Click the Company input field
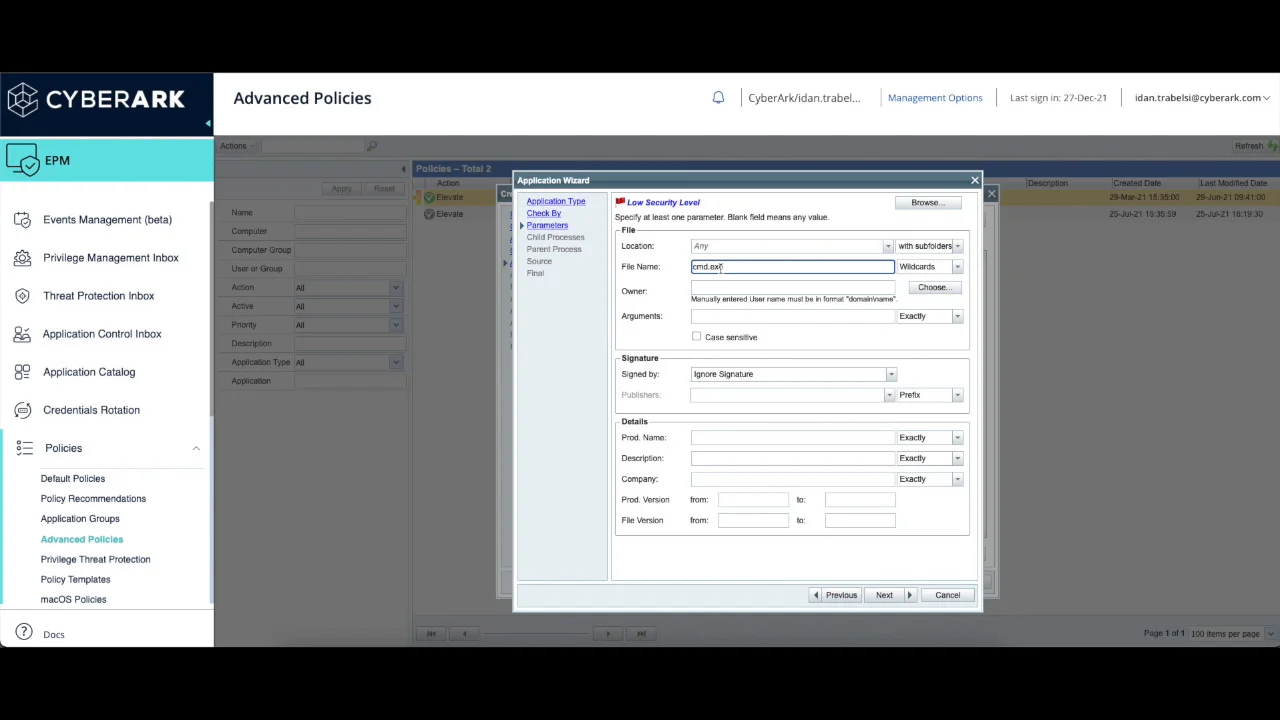Screen dimensions: 1280x720 [x=792, y=479]
